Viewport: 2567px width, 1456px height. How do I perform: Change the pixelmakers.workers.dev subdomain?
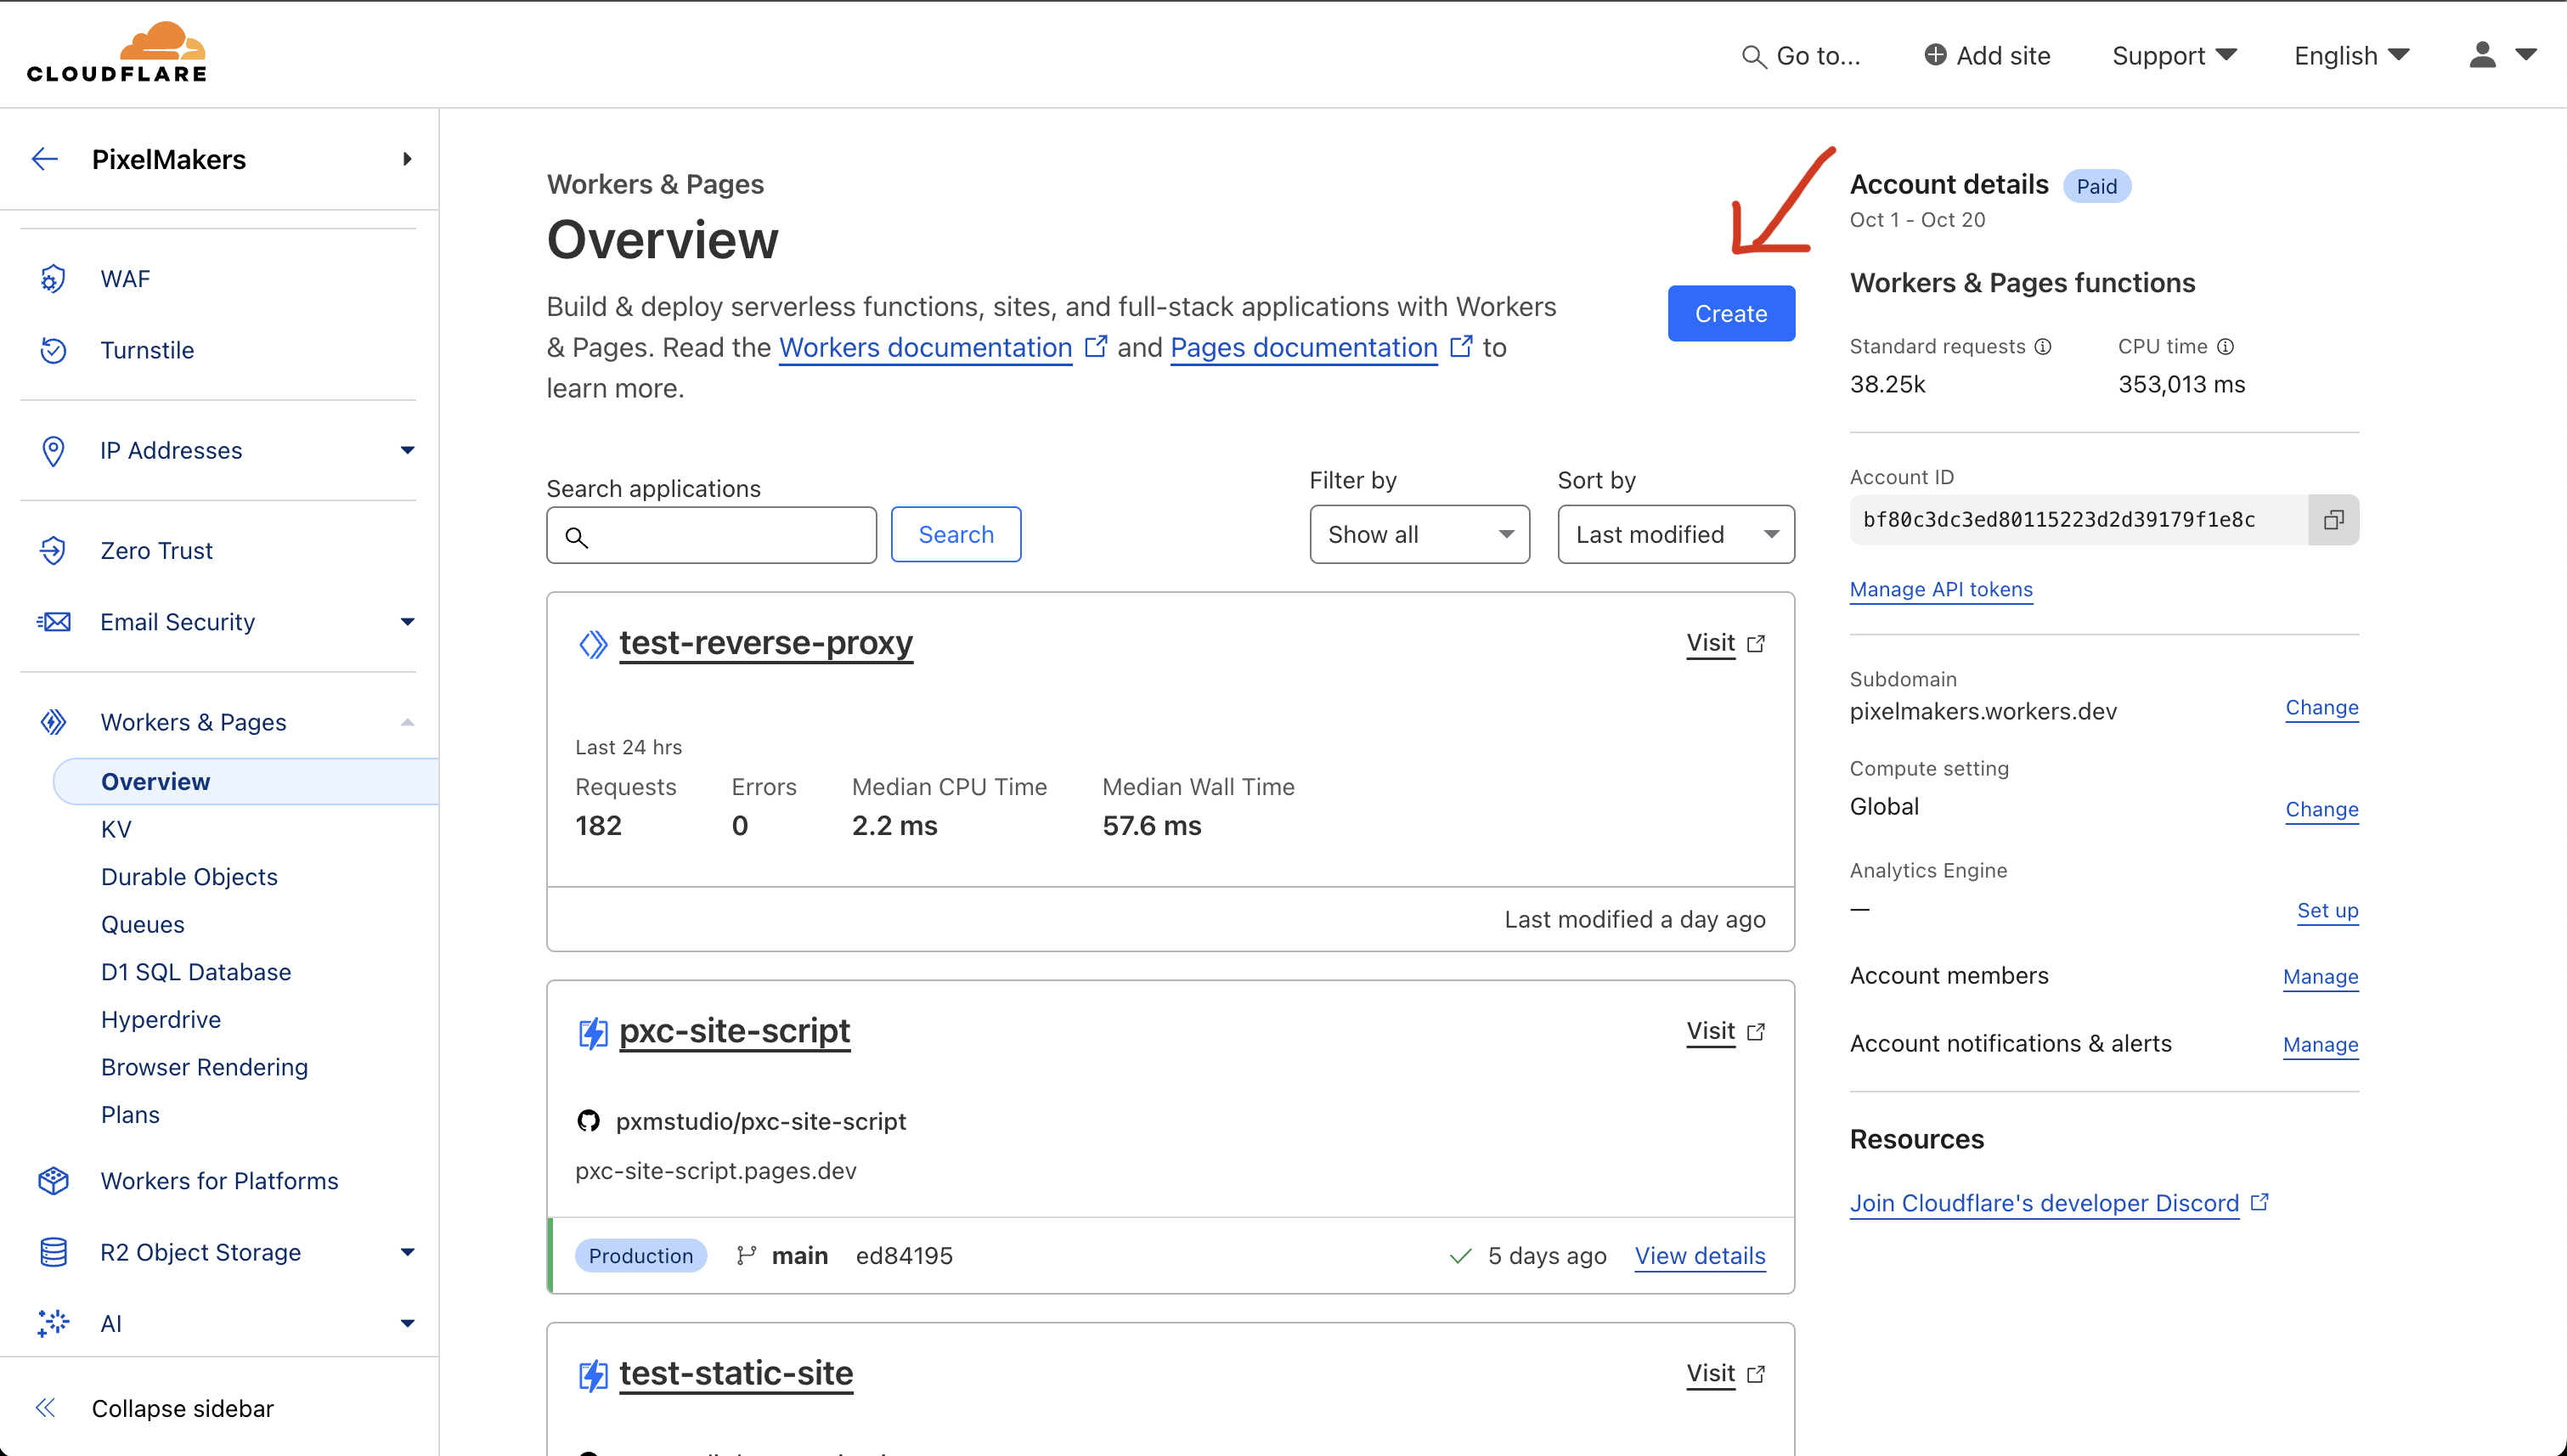[x=2322, y=707]
